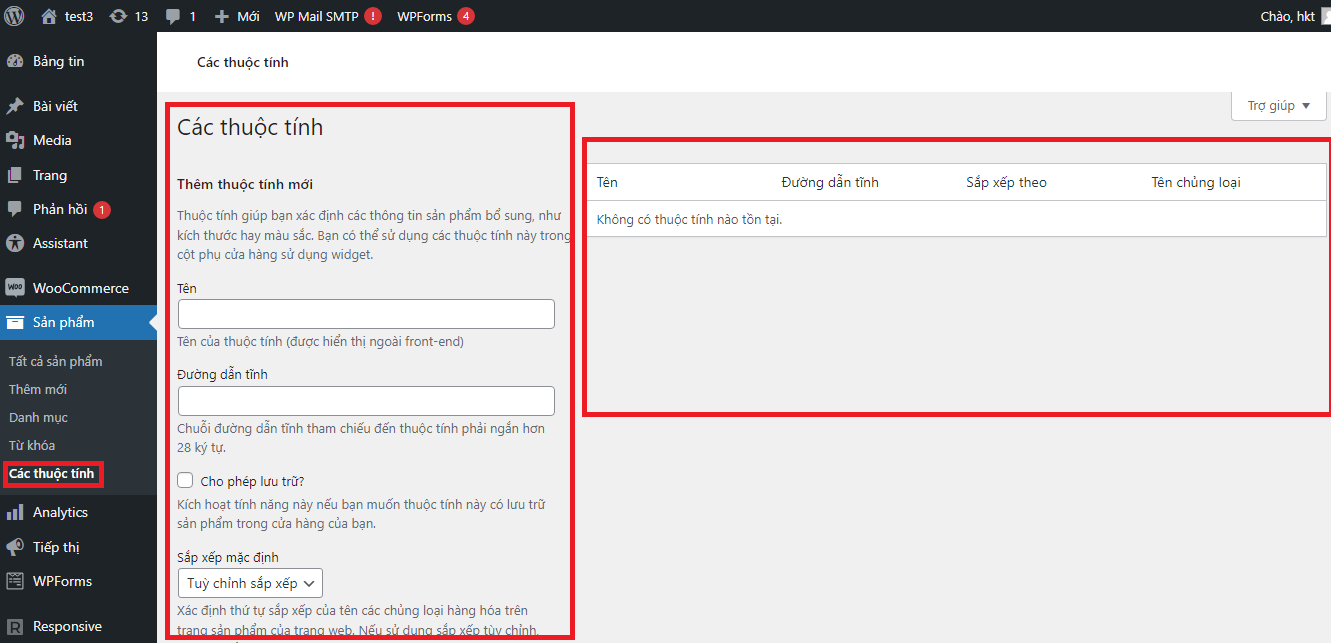Click the Tiếp thị megaphone icon
1331x643 pixels.
point(15,547)
